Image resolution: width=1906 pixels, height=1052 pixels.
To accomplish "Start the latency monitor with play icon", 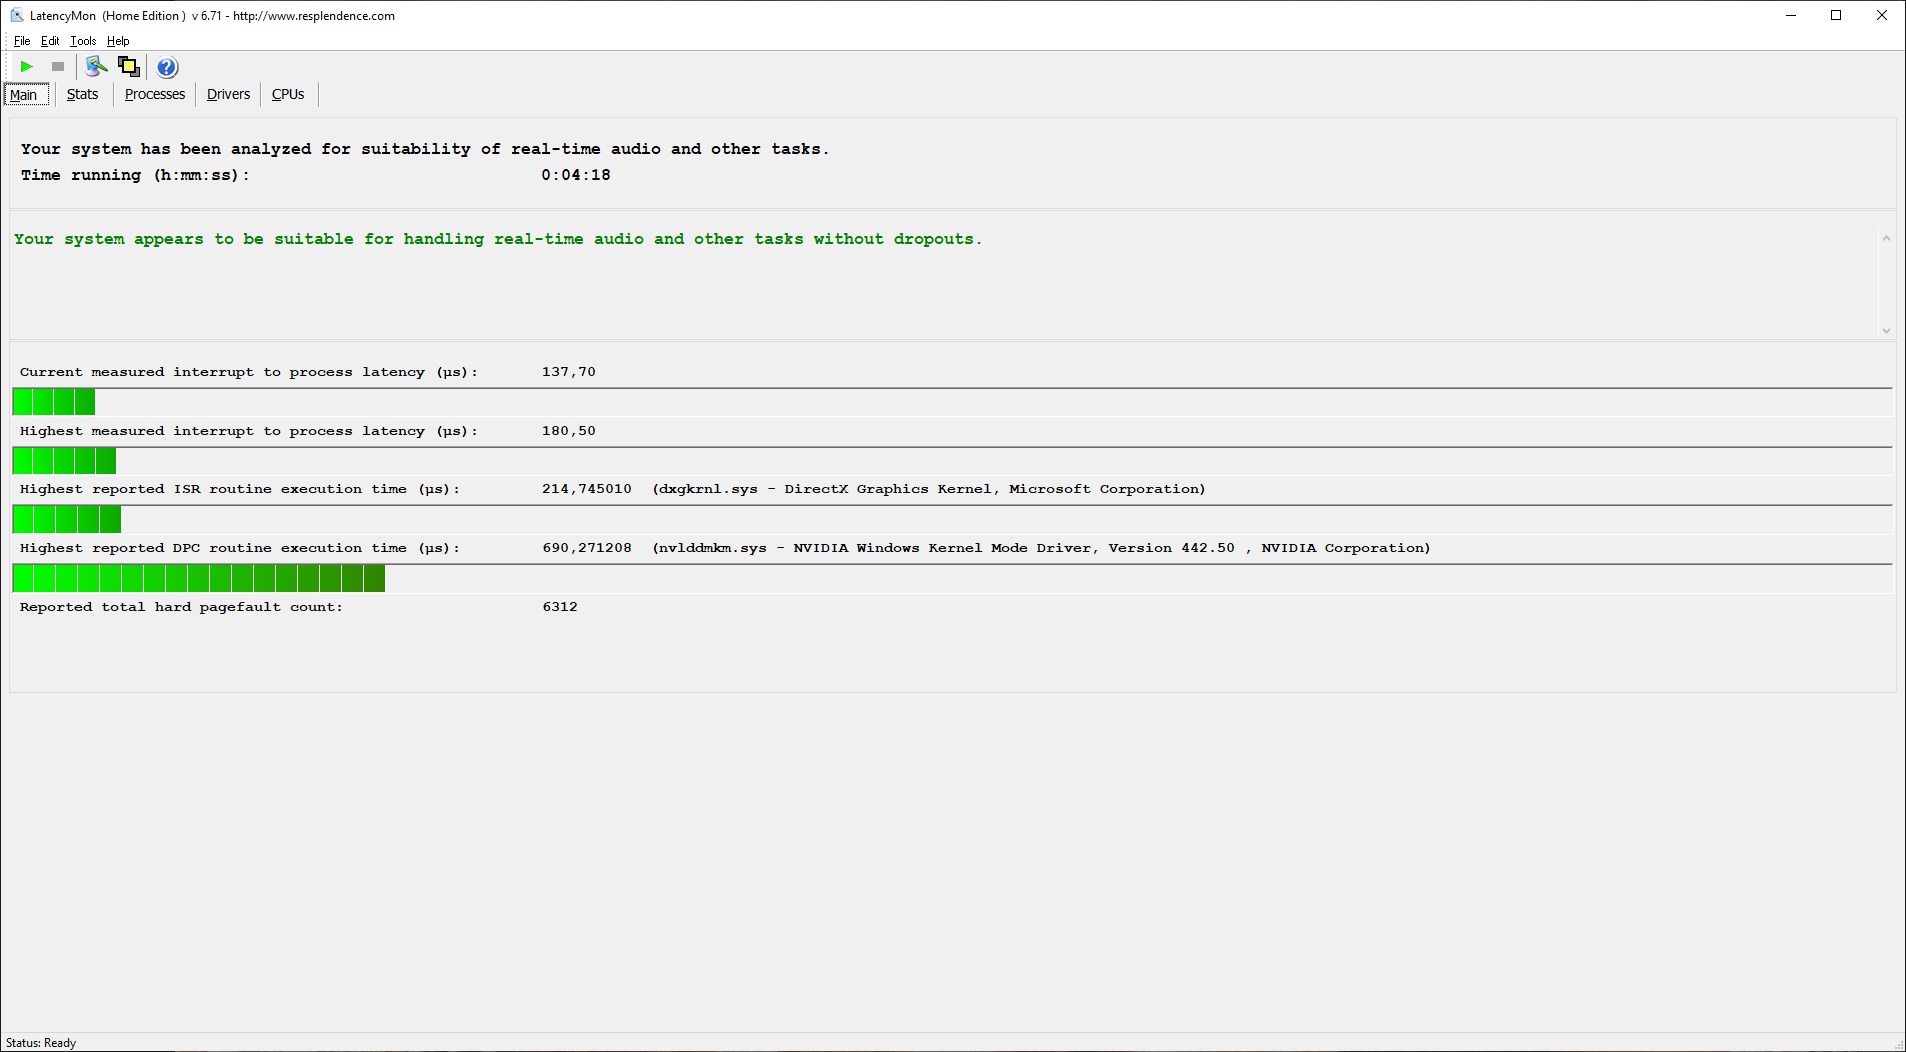I will click(26, 67).
